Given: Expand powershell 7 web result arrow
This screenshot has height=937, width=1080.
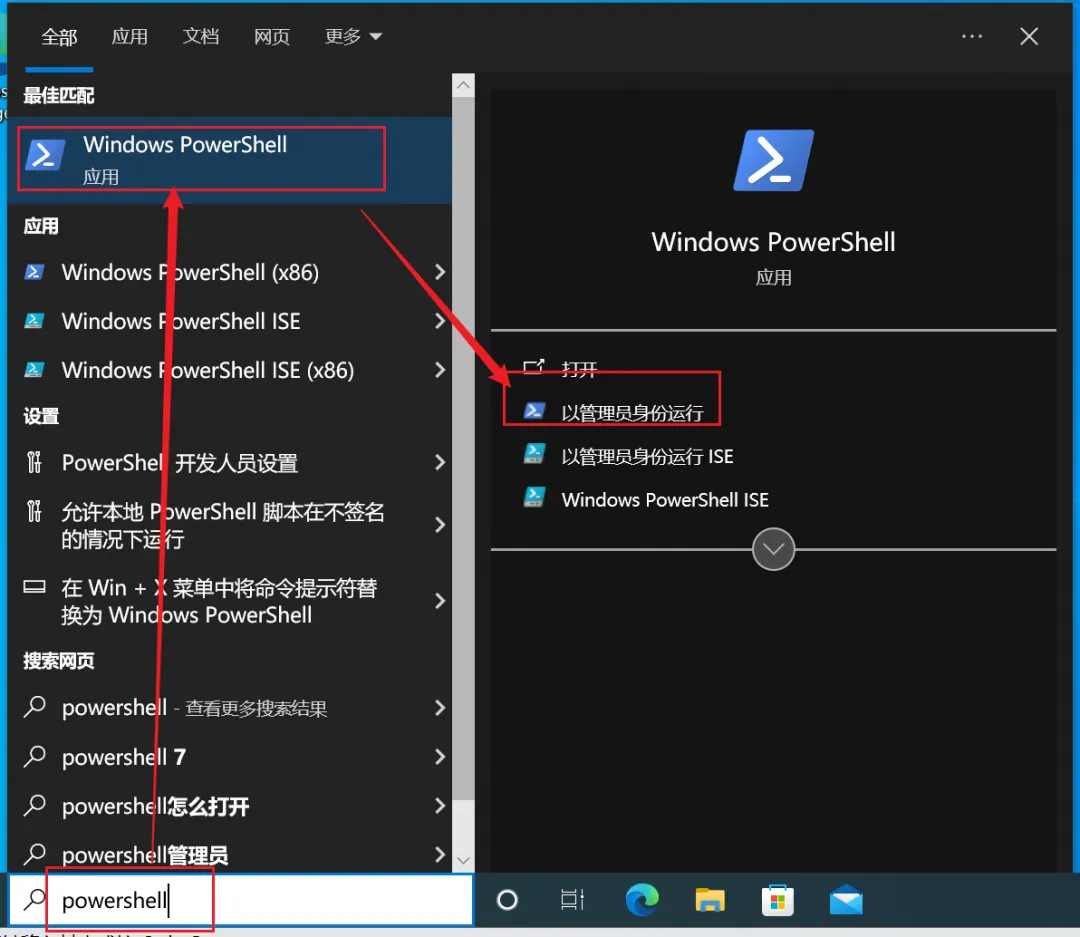Looking at the screenshot, I should (x=440, y=756).
